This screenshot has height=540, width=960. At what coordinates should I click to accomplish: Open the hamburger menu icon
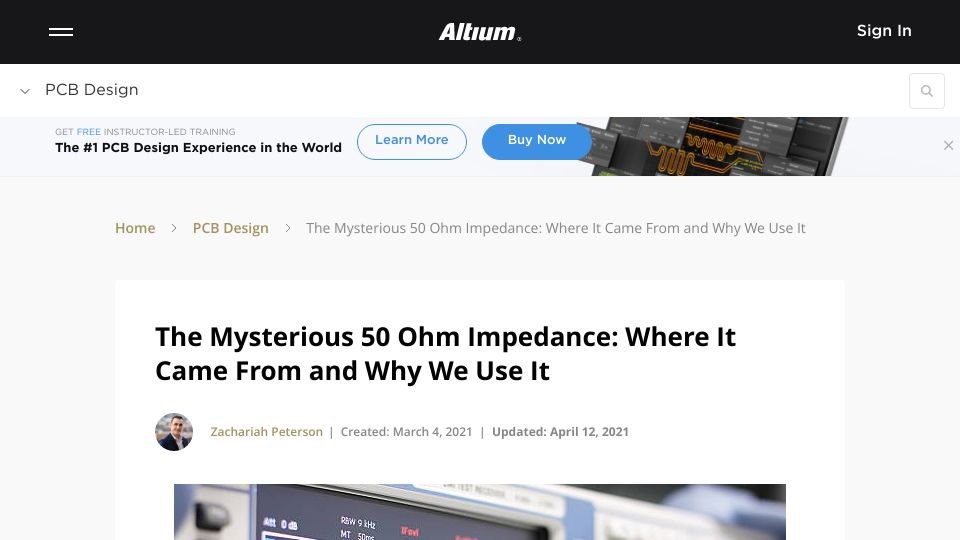(x=61, y=32)
